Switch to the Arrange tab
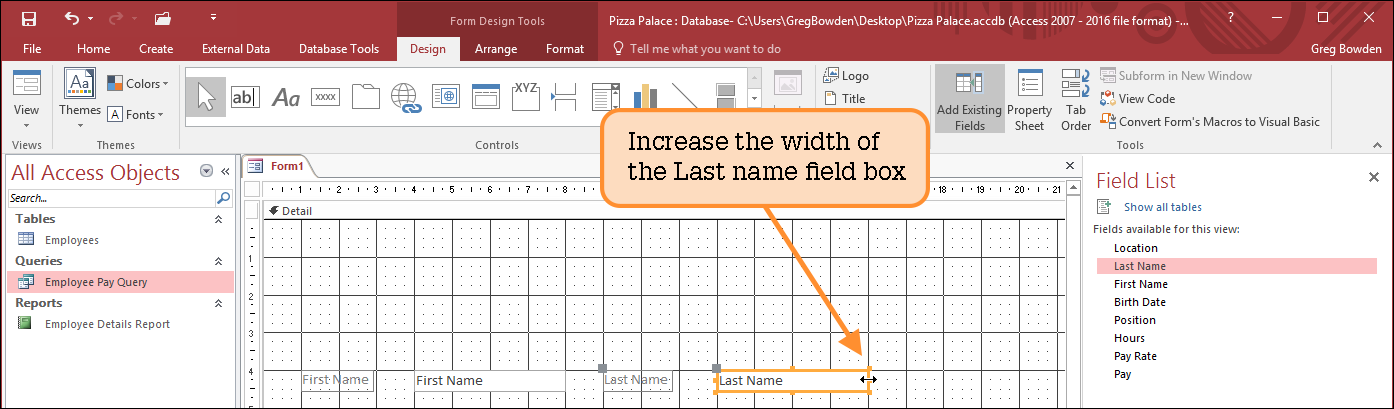This screenshot has width=1394, height=409. tap(496, 48)
